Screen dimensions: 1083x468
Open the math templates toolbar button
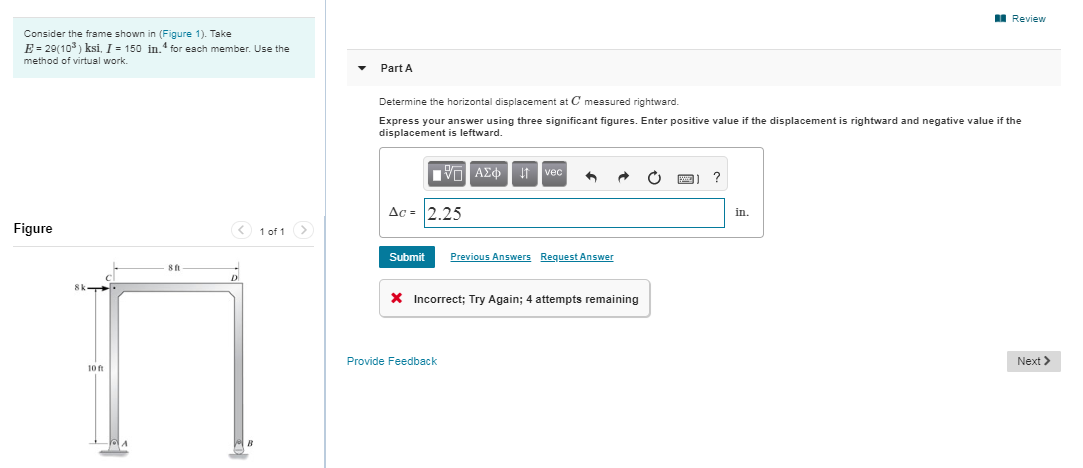(448, 174)
